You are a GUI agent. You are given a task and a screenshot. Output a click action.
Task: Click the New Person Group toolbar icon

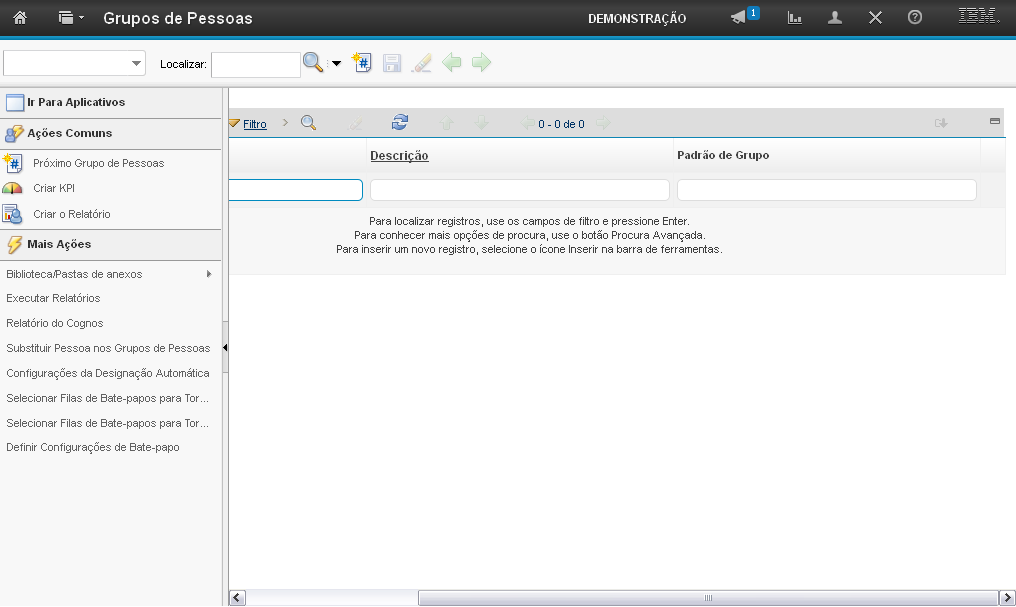pos(362,63)
